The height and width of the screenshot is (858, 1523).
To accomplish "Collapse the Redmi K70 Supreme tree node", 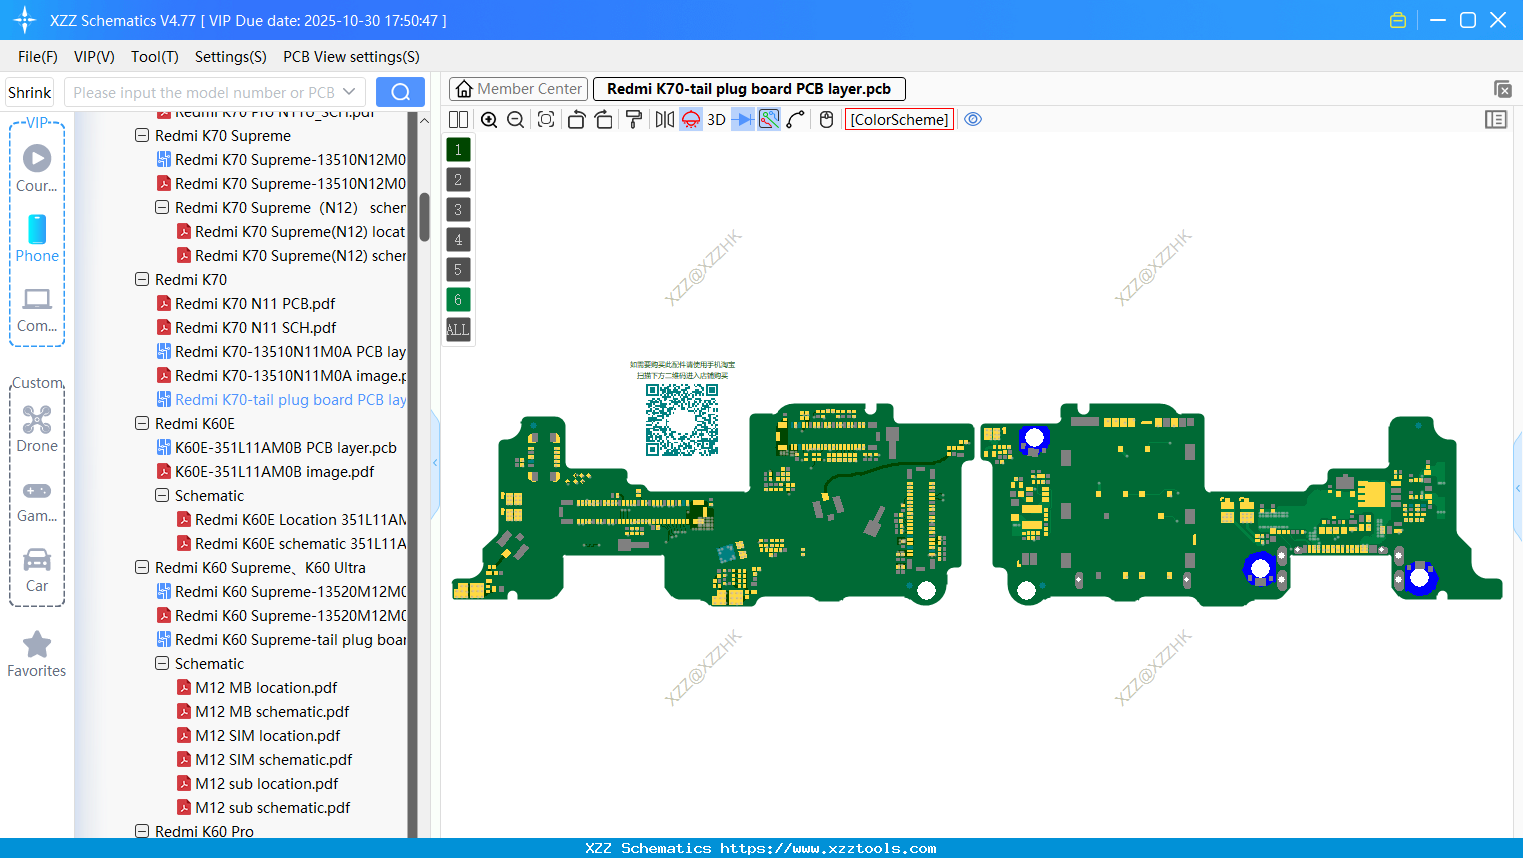I will pos(142,135).
